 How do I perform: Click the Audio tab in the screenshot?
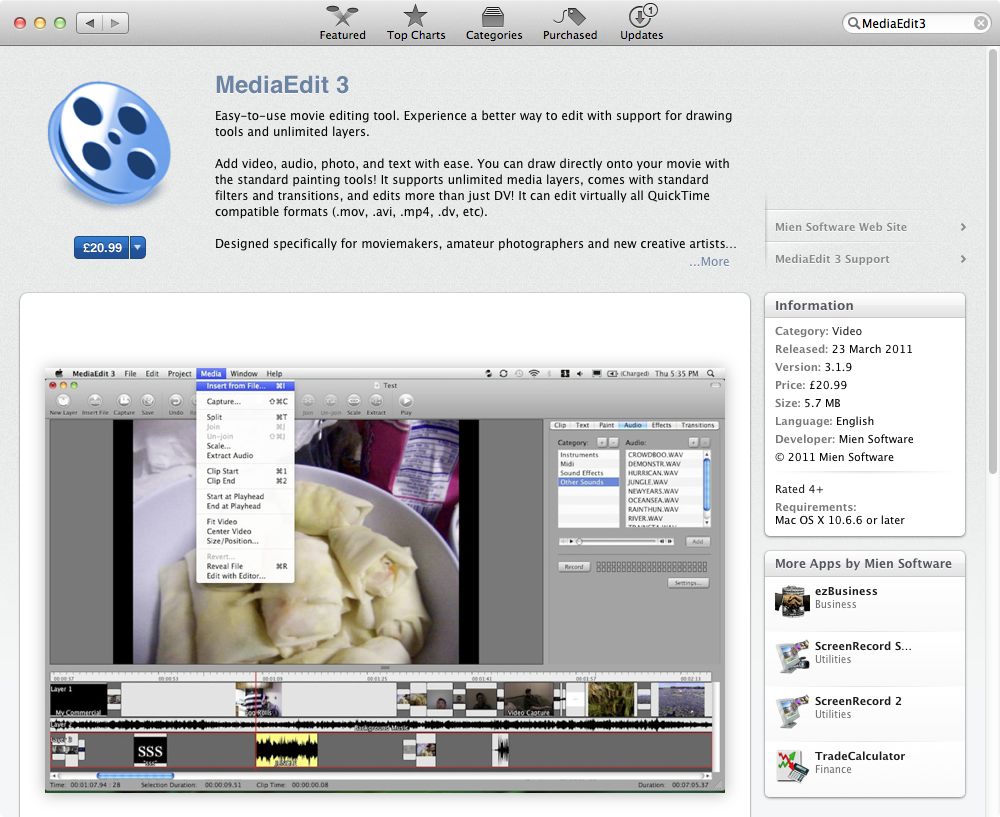tap(633, 425)
